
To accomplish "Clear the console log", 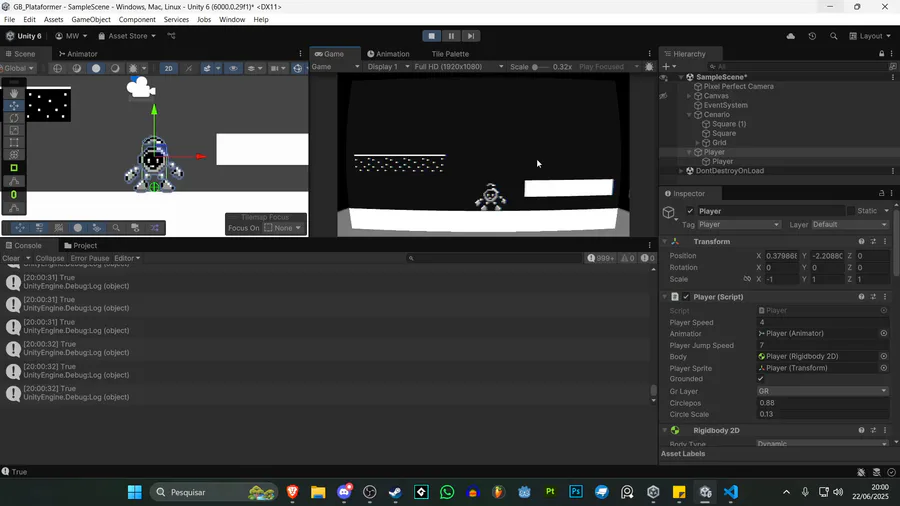I will 11,258.
